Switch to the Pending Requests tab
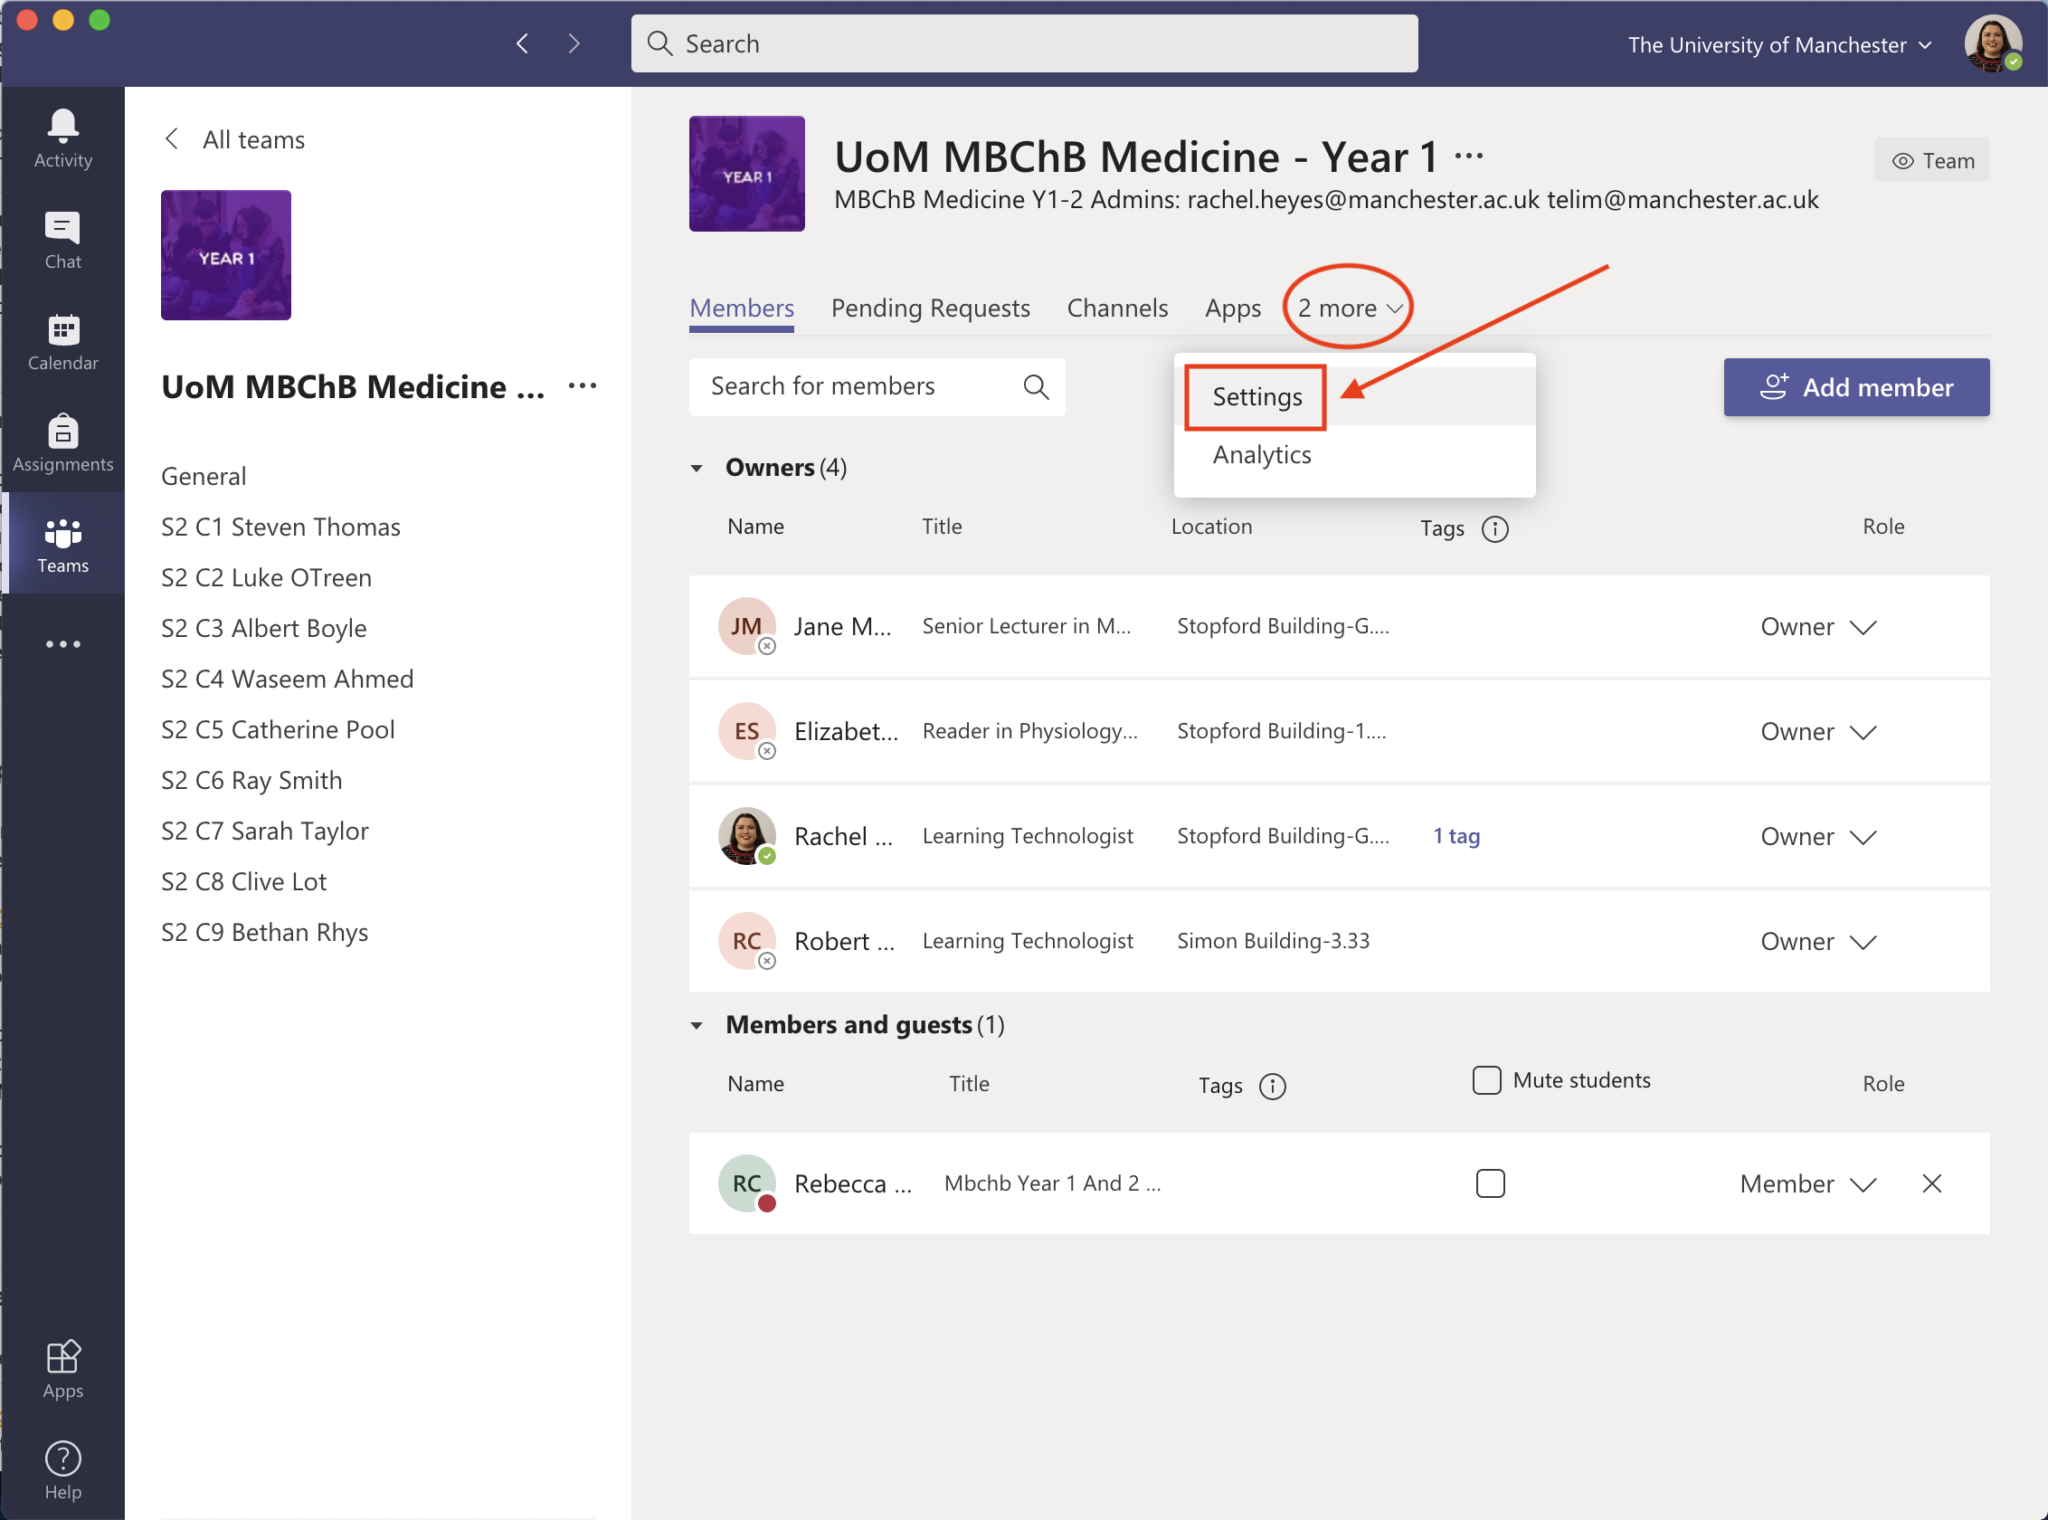The height and width of the screenshot is (1520, 2048). pyautogui.click(x=930, y=308)
